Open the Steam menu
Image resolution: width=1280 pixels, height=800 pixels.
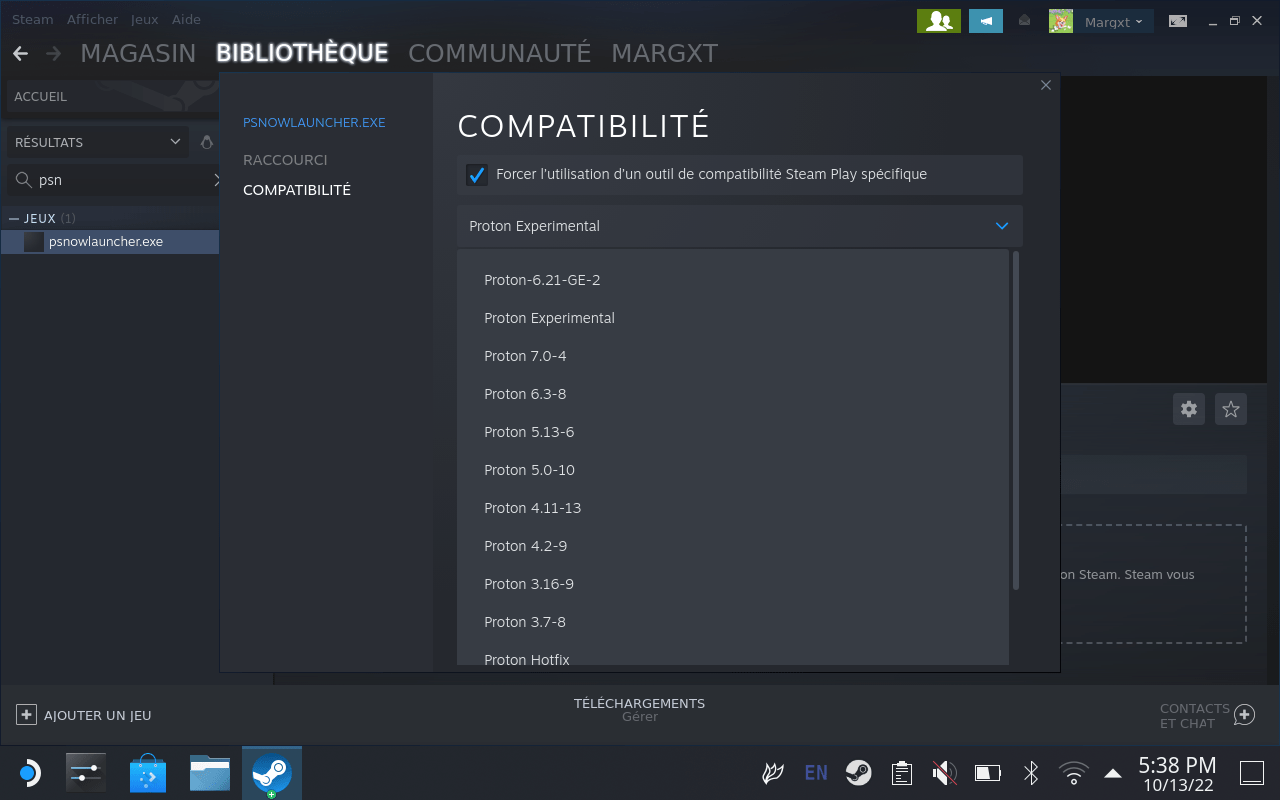pyautogui.click(x=33, y=19)
